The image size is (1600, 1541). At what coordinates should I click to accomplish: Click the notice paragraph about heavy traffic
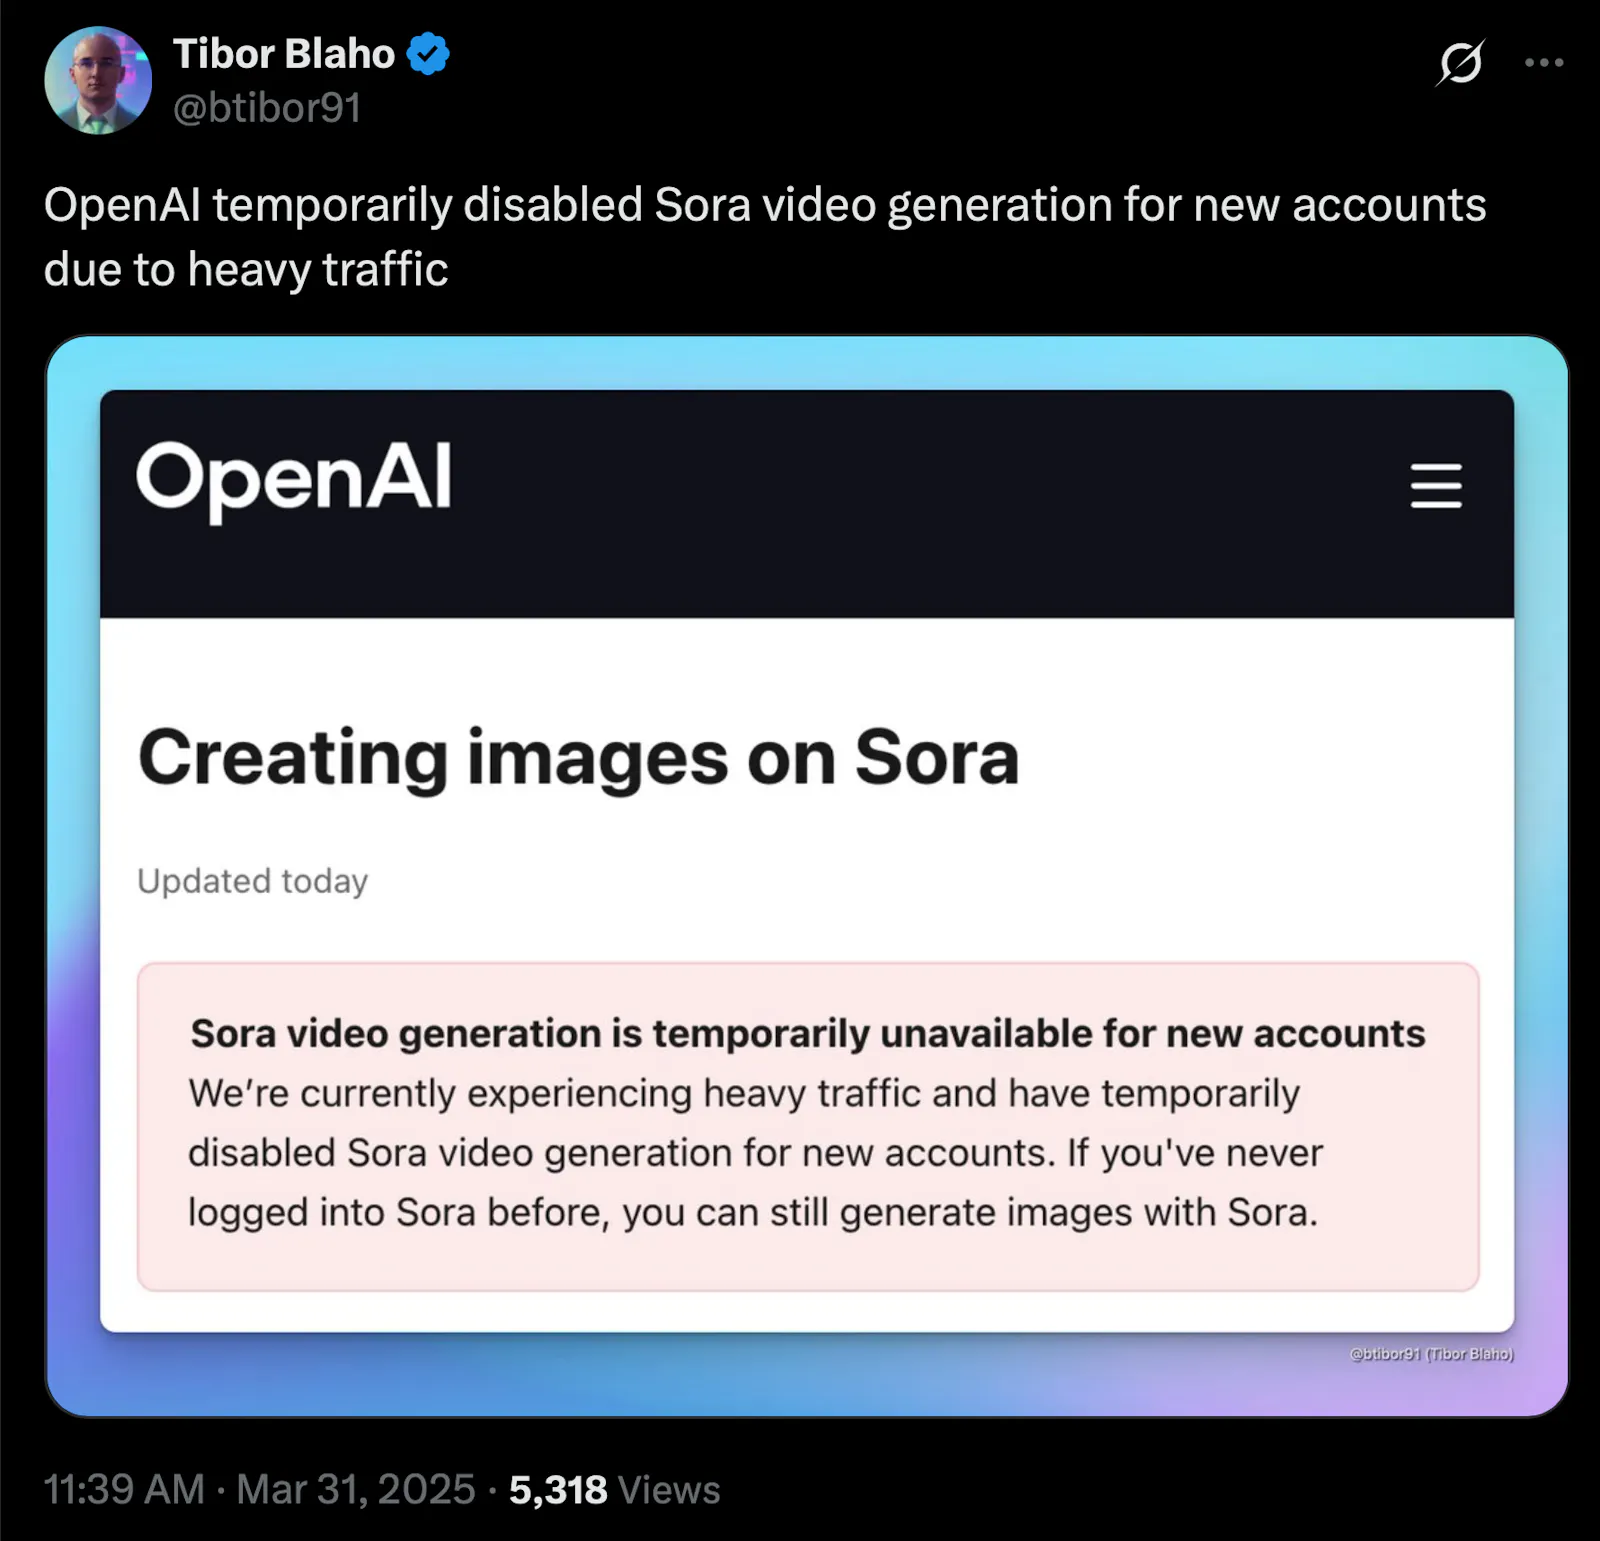pyautogui.click(x=754, y=1153)
